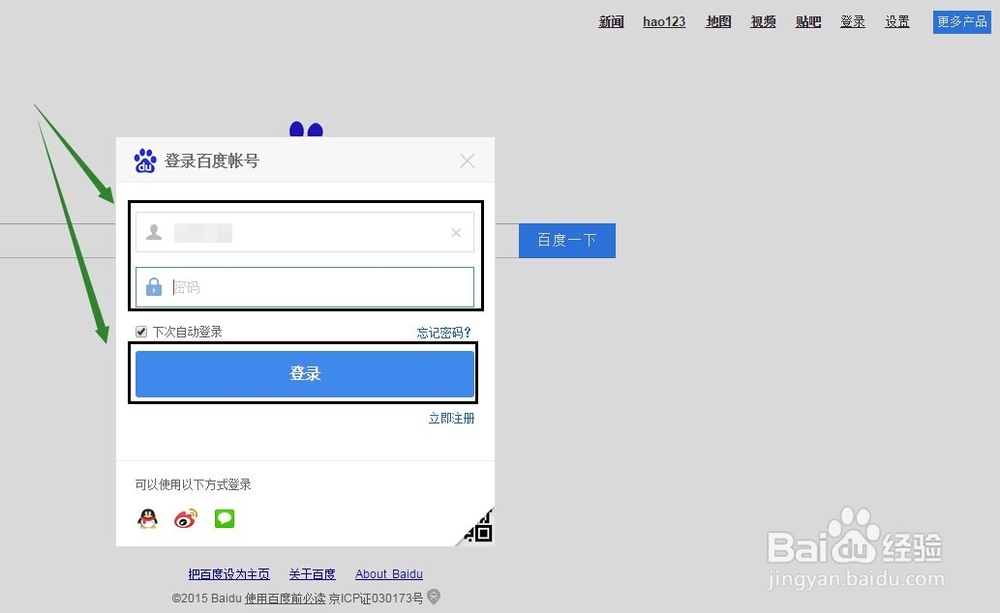The image size is (1000, 613).
Task: Clear the username with the X icon
Action: [456, 232]
